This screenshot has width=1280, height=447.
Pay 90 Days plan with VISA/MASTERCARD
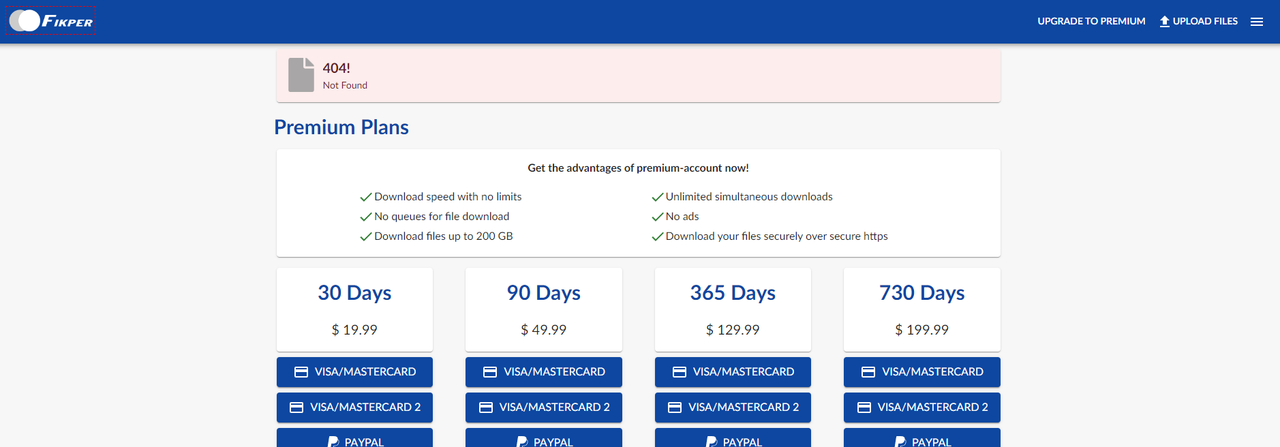544,371
